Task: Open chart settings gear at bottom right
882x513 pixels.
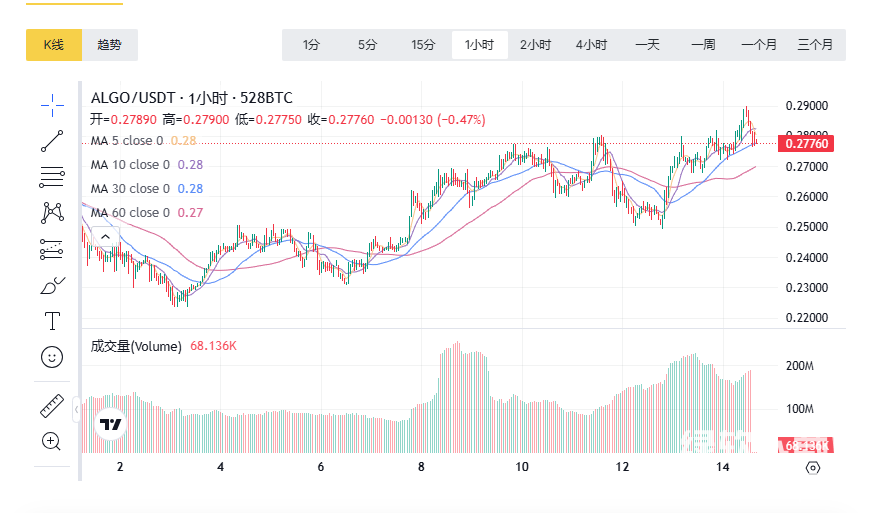Action: tap(813, 468)
